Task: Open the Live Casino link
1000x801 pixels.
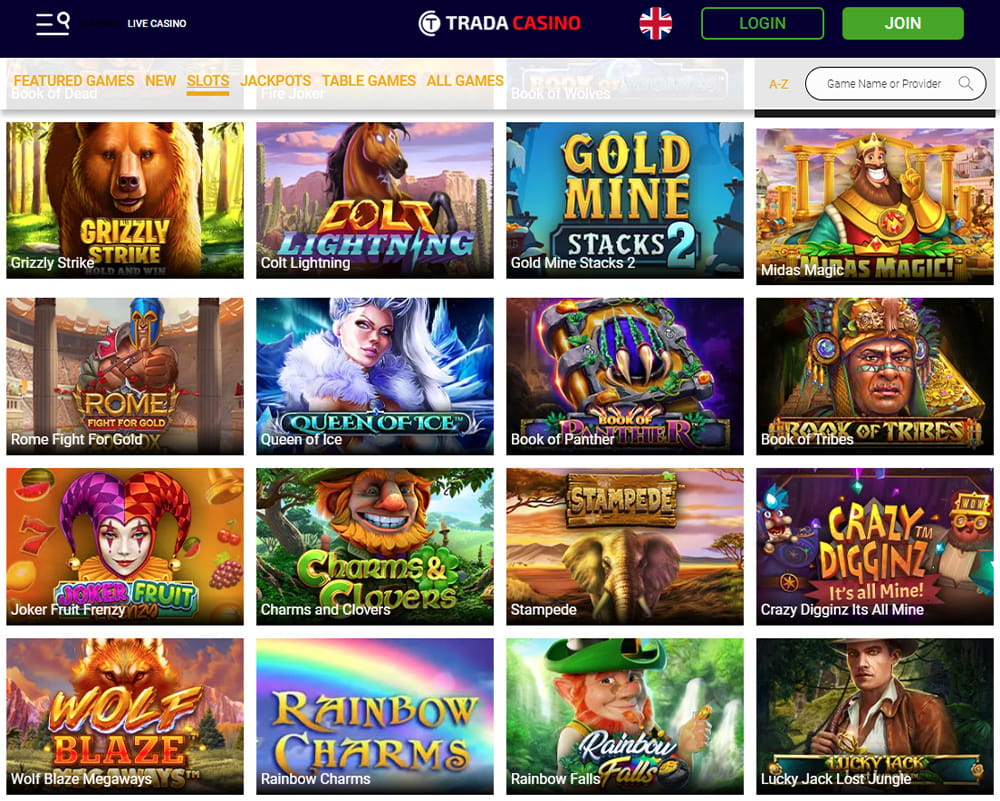Action: point(157,24)
